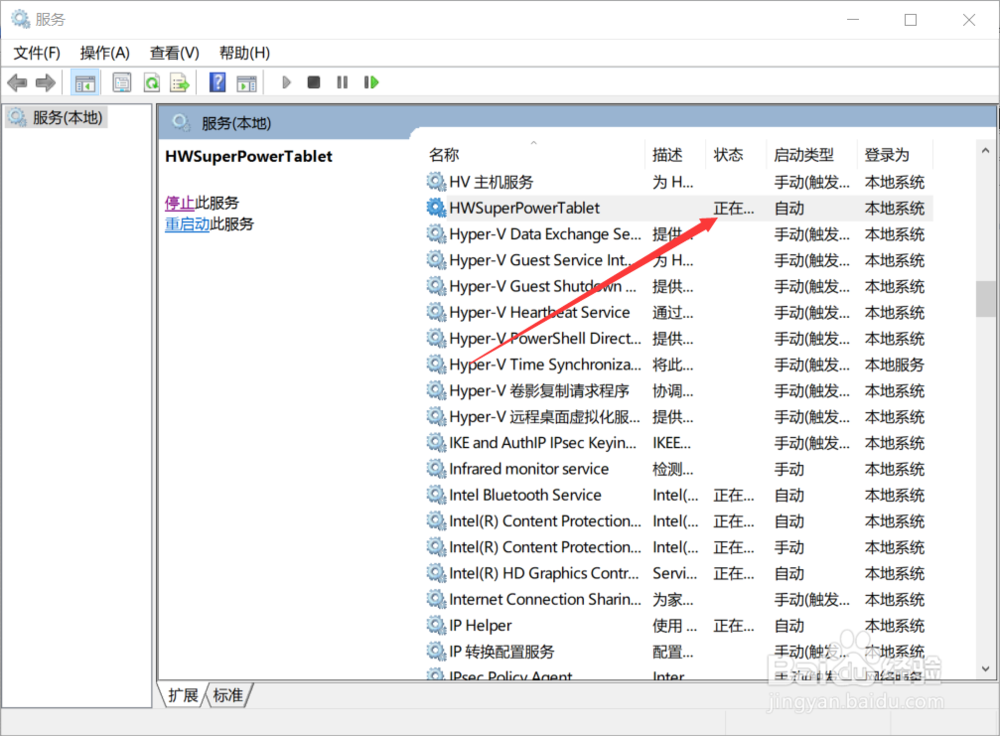Select the IP Helper service
The width and height of the screenshot is (1000, 736).
679,625
